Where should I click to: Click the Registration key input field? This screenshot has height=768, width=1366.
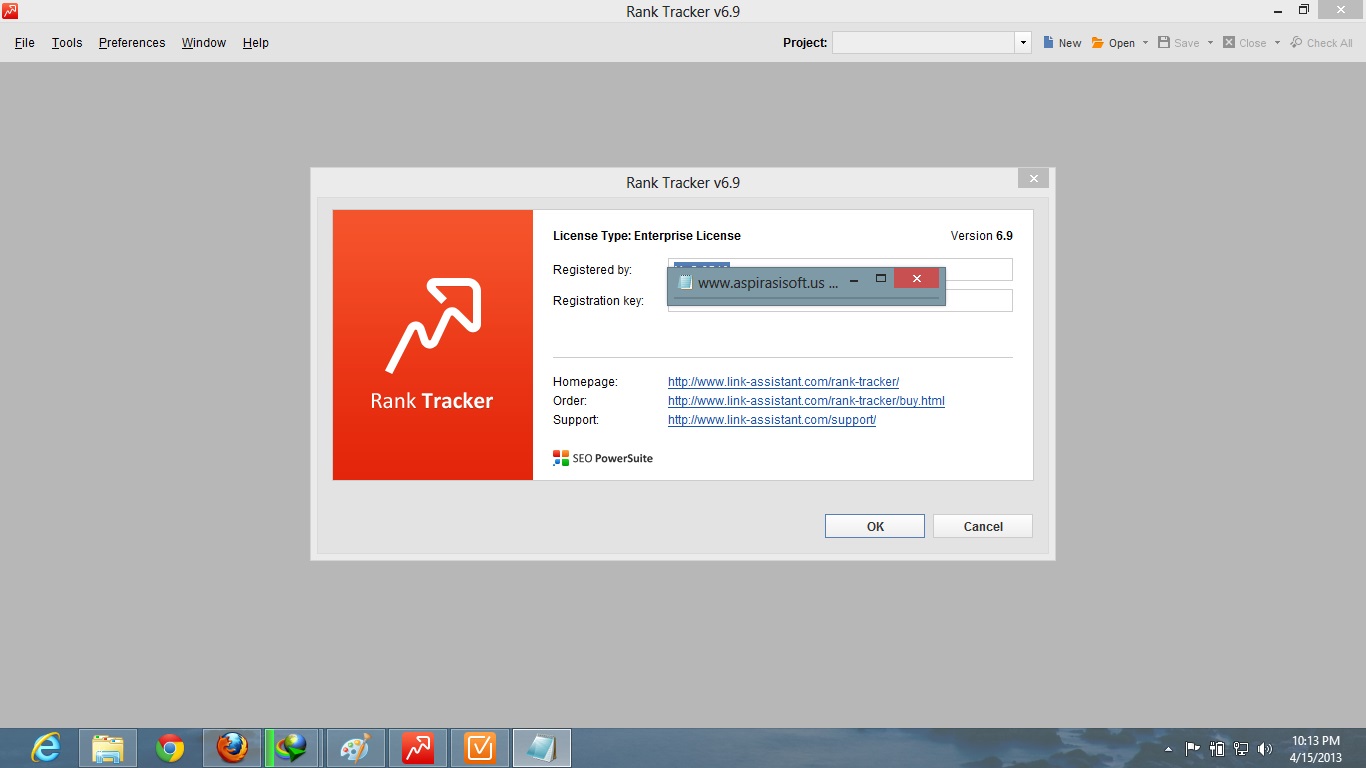pos(840,300)
